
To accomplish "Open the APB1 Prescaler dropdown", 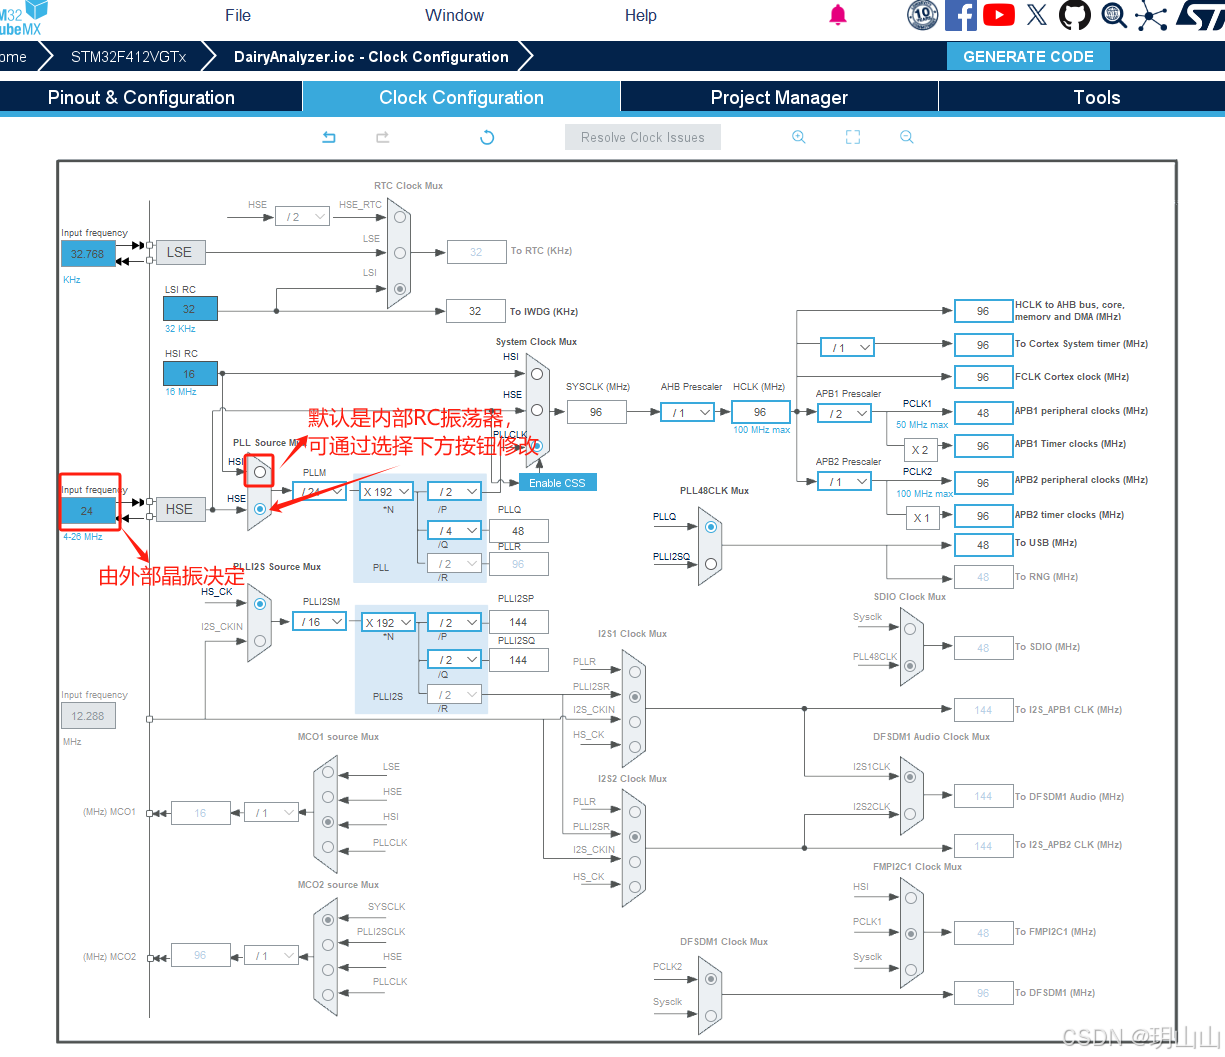I will (x=845, y=413).
